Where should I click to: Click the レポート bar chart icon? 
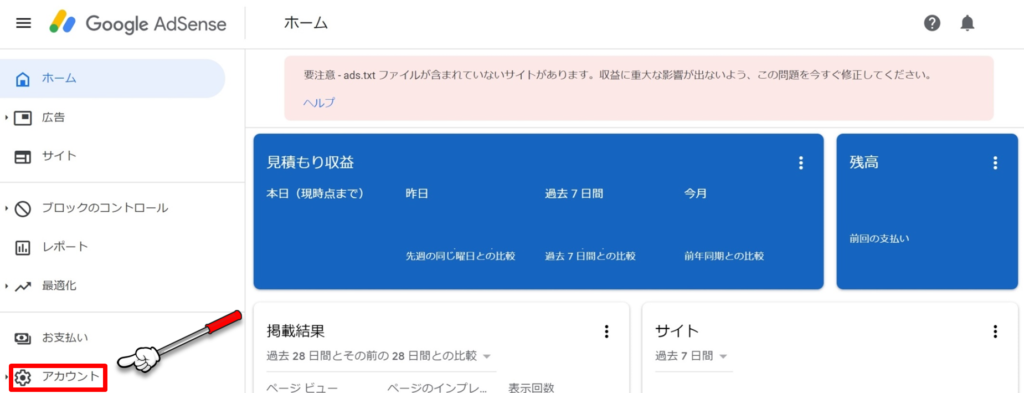click(23, 247)
